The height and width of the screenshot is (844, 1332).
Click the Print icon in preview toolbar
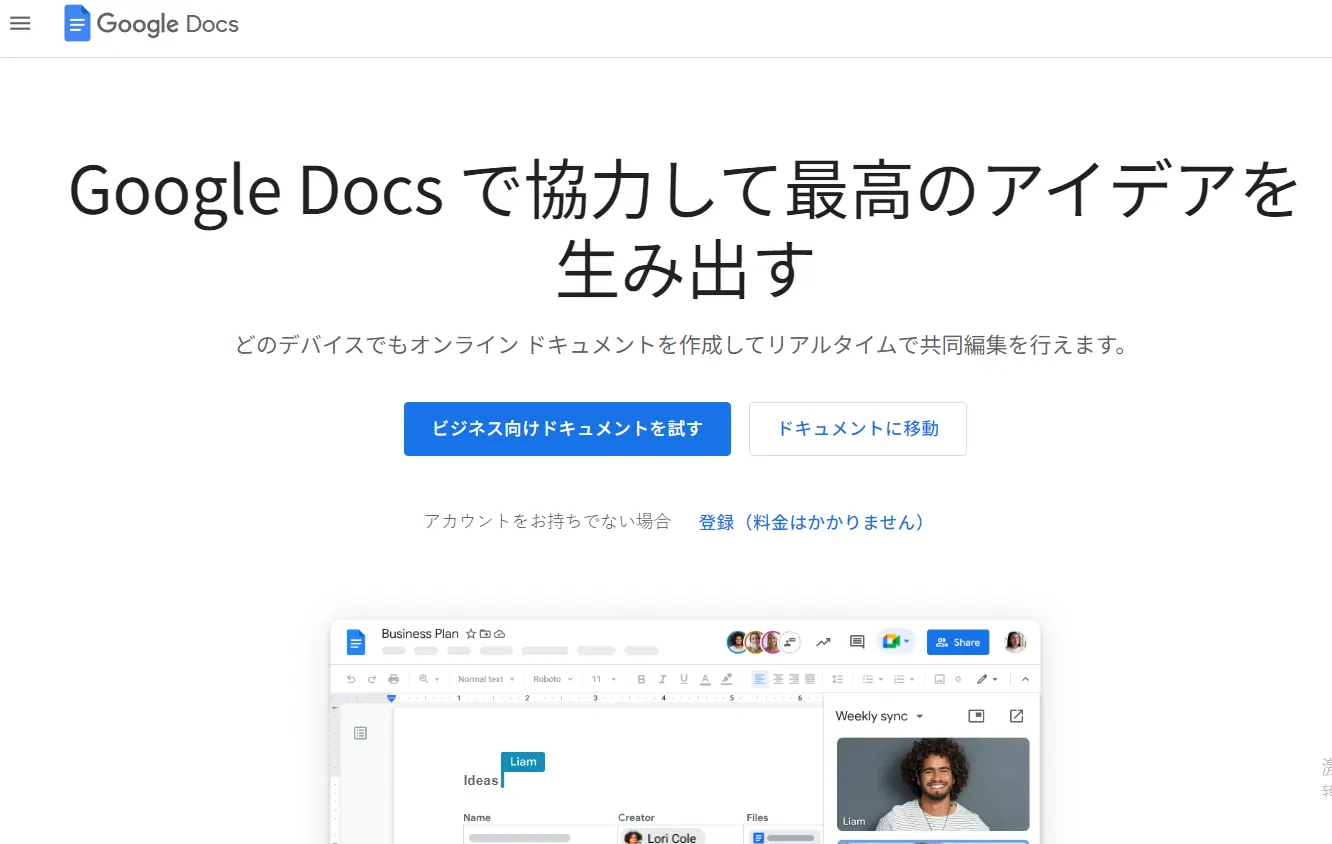coord(393,679)
